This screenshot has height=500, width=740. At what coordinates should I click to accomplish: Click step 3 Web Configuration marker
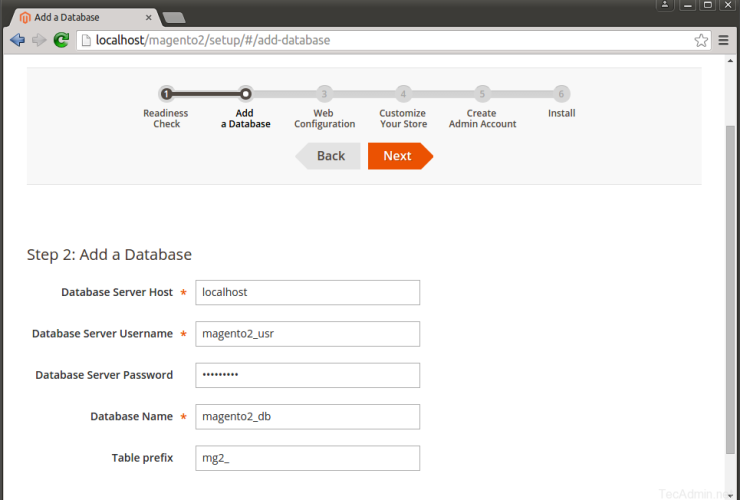pos(324,94)
